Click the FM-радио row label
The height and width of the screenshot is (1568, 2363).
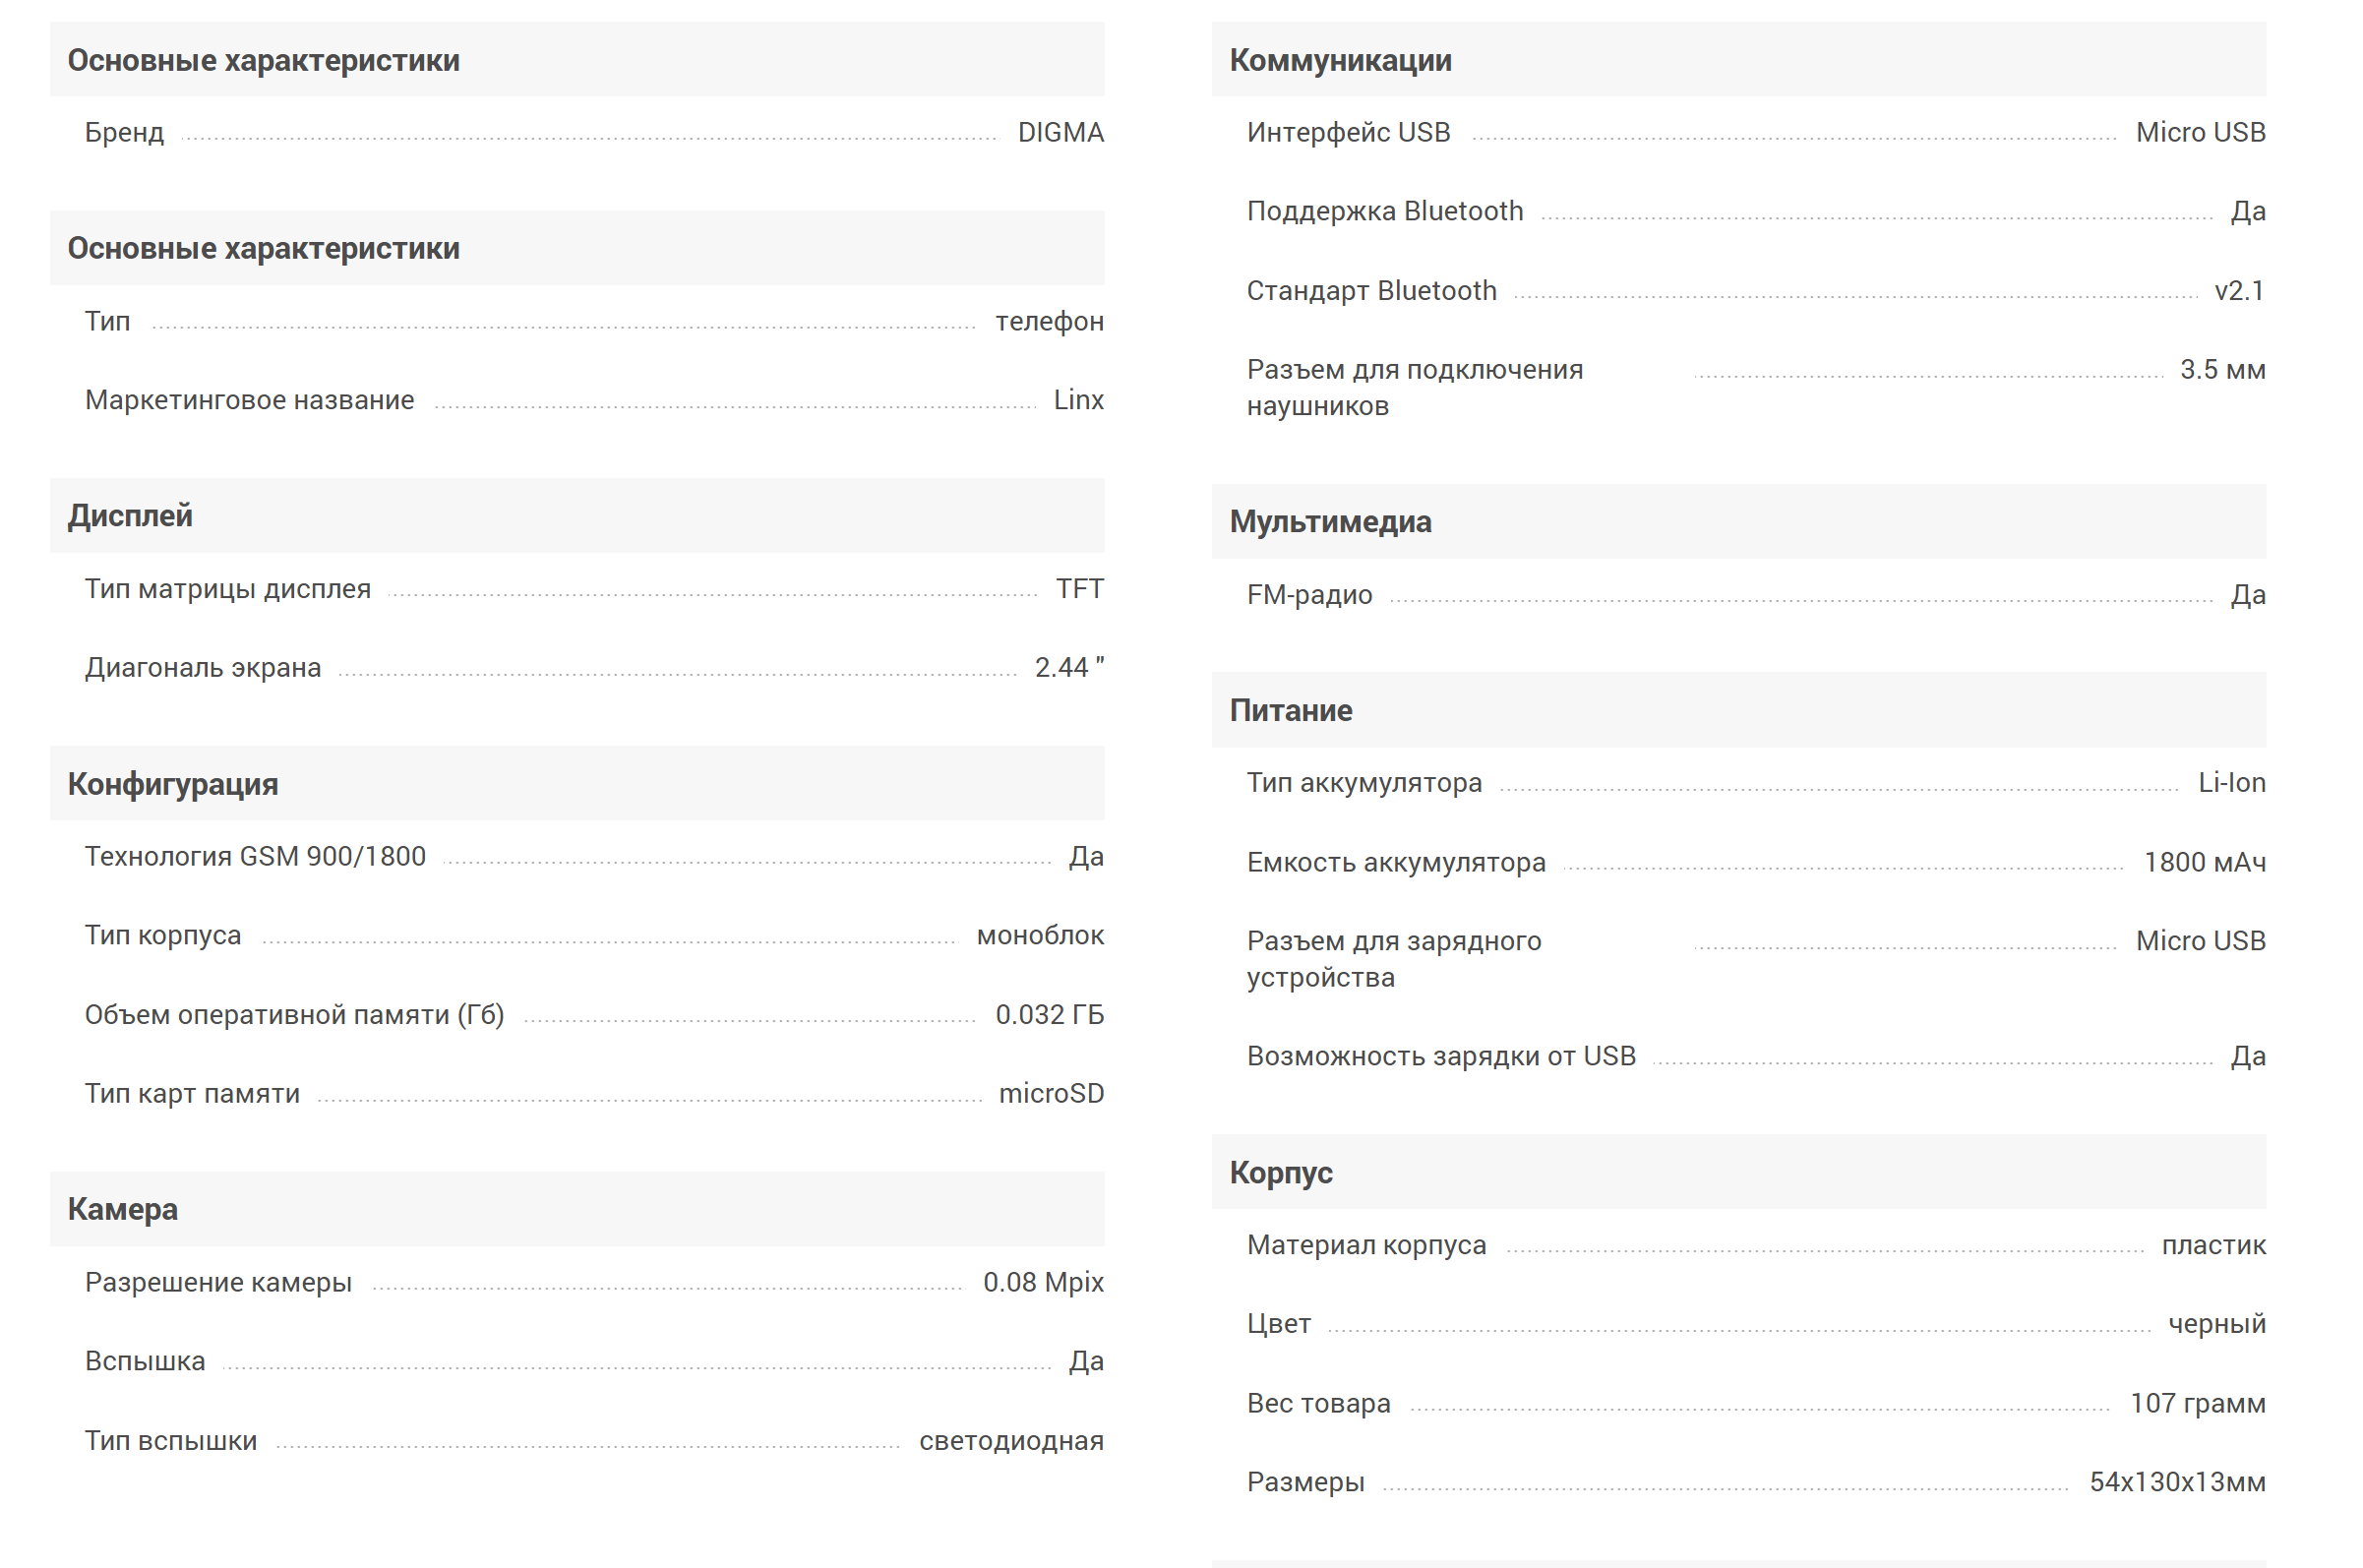point(1309,595)
